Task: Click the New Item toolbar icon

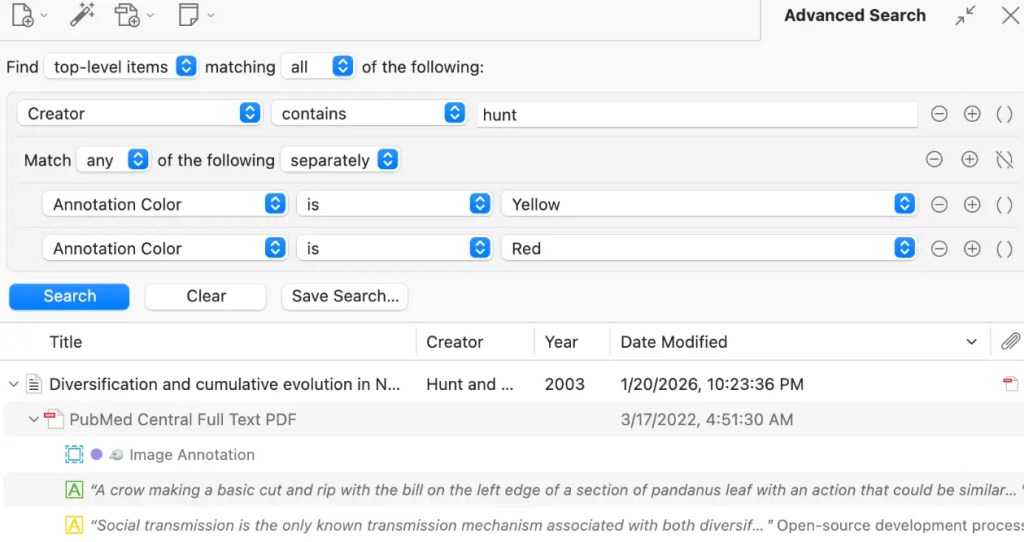Action: (23, 15)
